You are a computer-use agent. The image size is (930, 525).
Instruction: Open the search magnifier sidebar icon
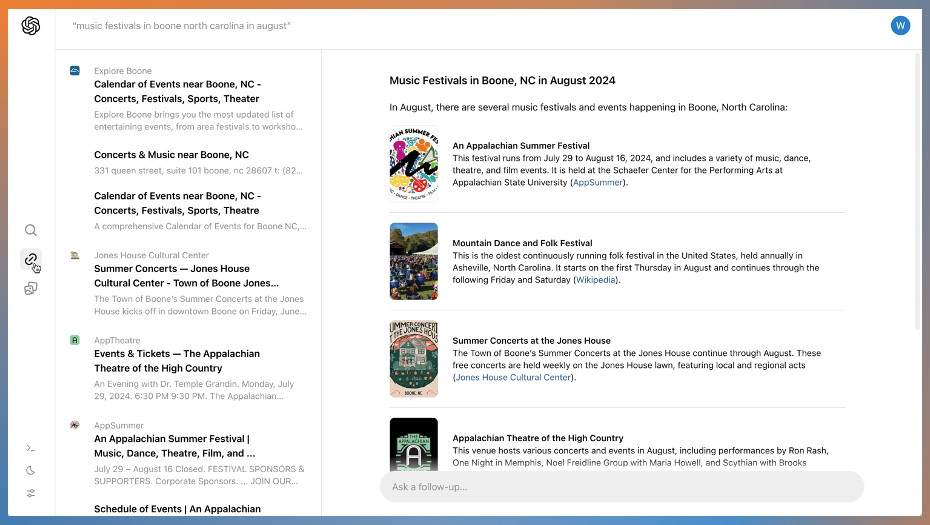[31, 230]
